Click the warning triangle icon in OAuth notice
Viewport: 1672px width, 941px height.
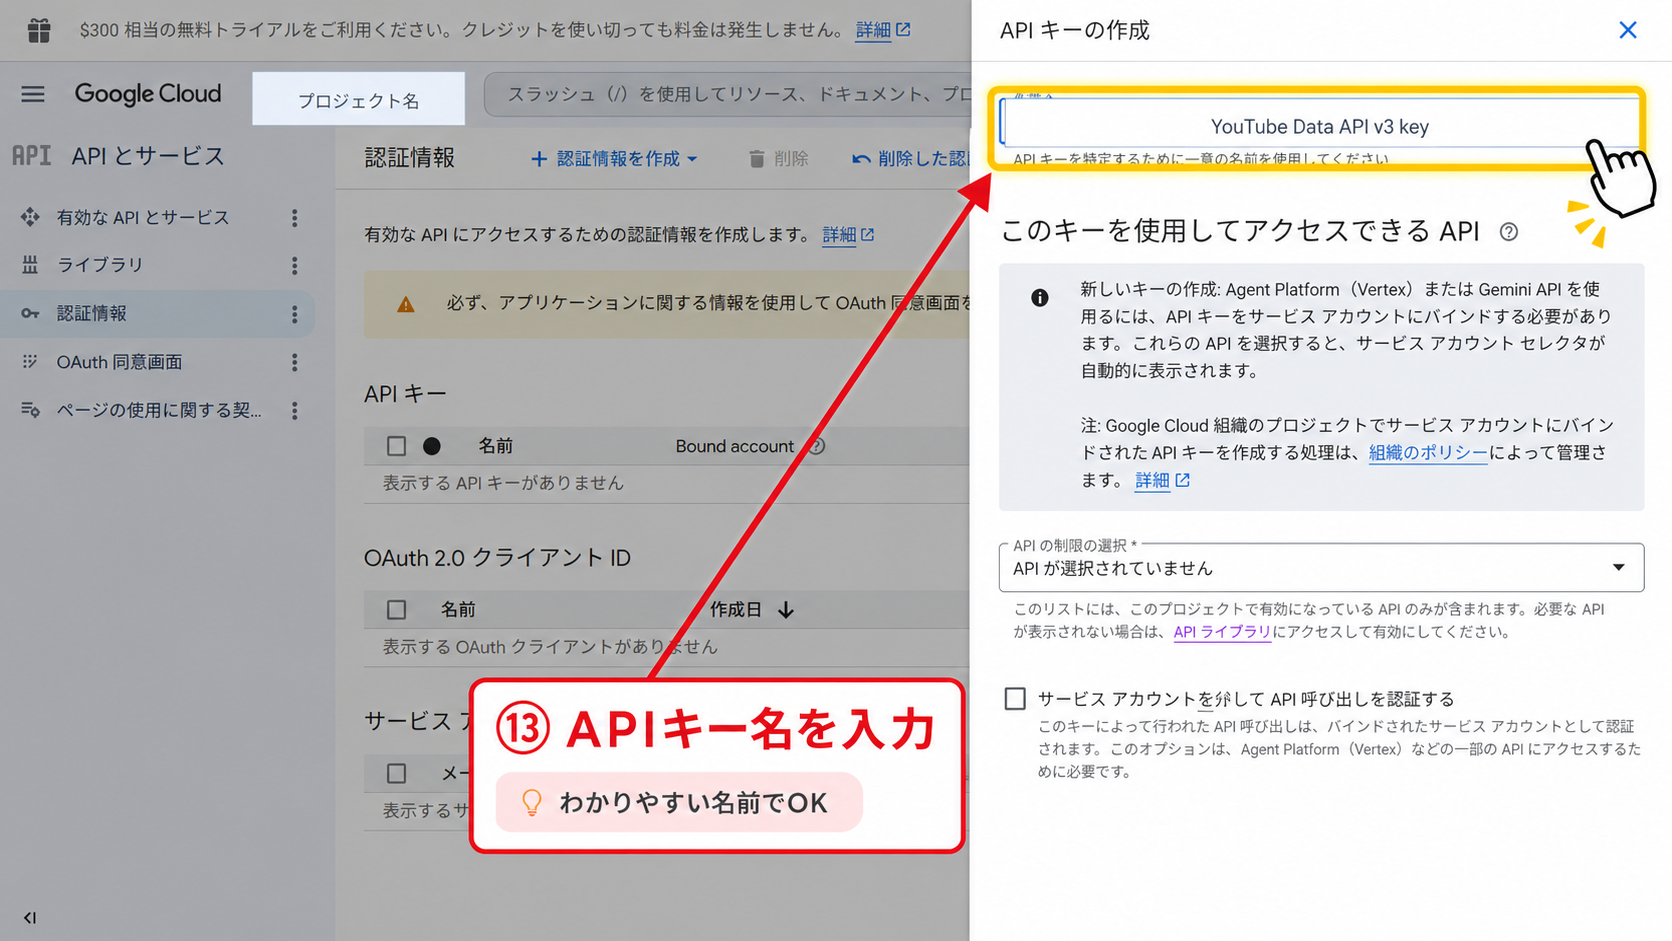(405, 304)
